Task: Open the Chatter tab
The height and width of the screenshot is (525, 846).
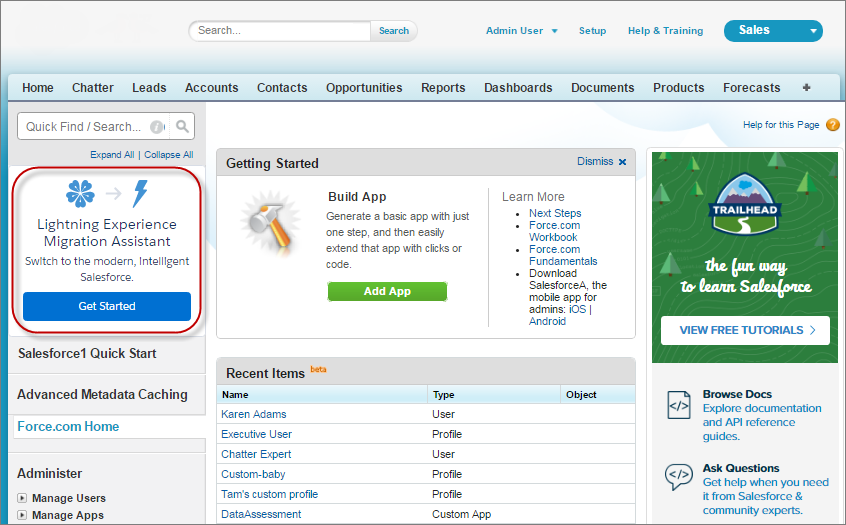Action: pyautogui.click(x=93, y=87)
